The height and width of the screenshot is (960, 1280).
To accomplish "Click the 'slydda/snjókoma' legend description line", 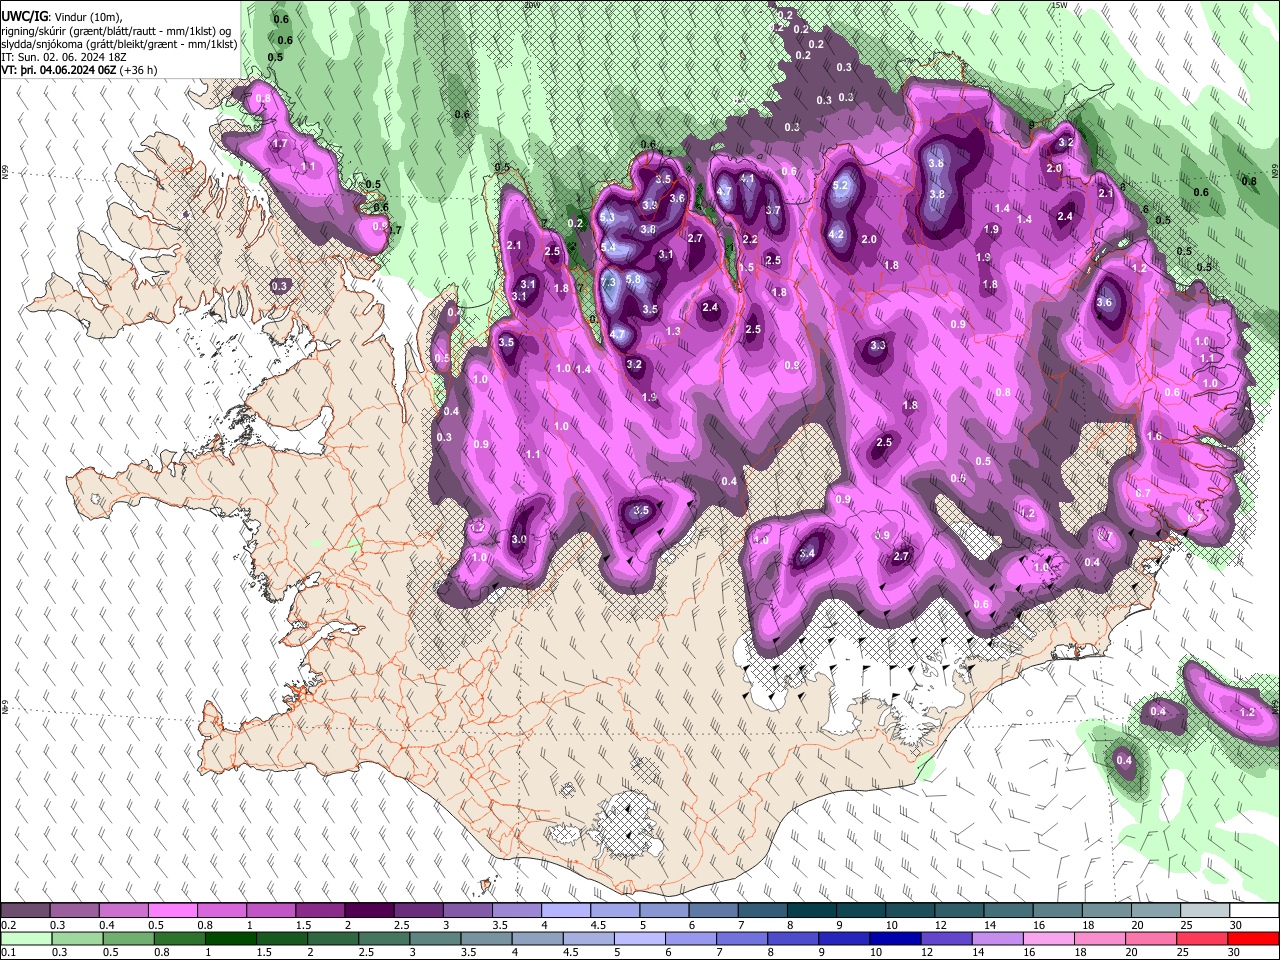I will pos(119,45).
